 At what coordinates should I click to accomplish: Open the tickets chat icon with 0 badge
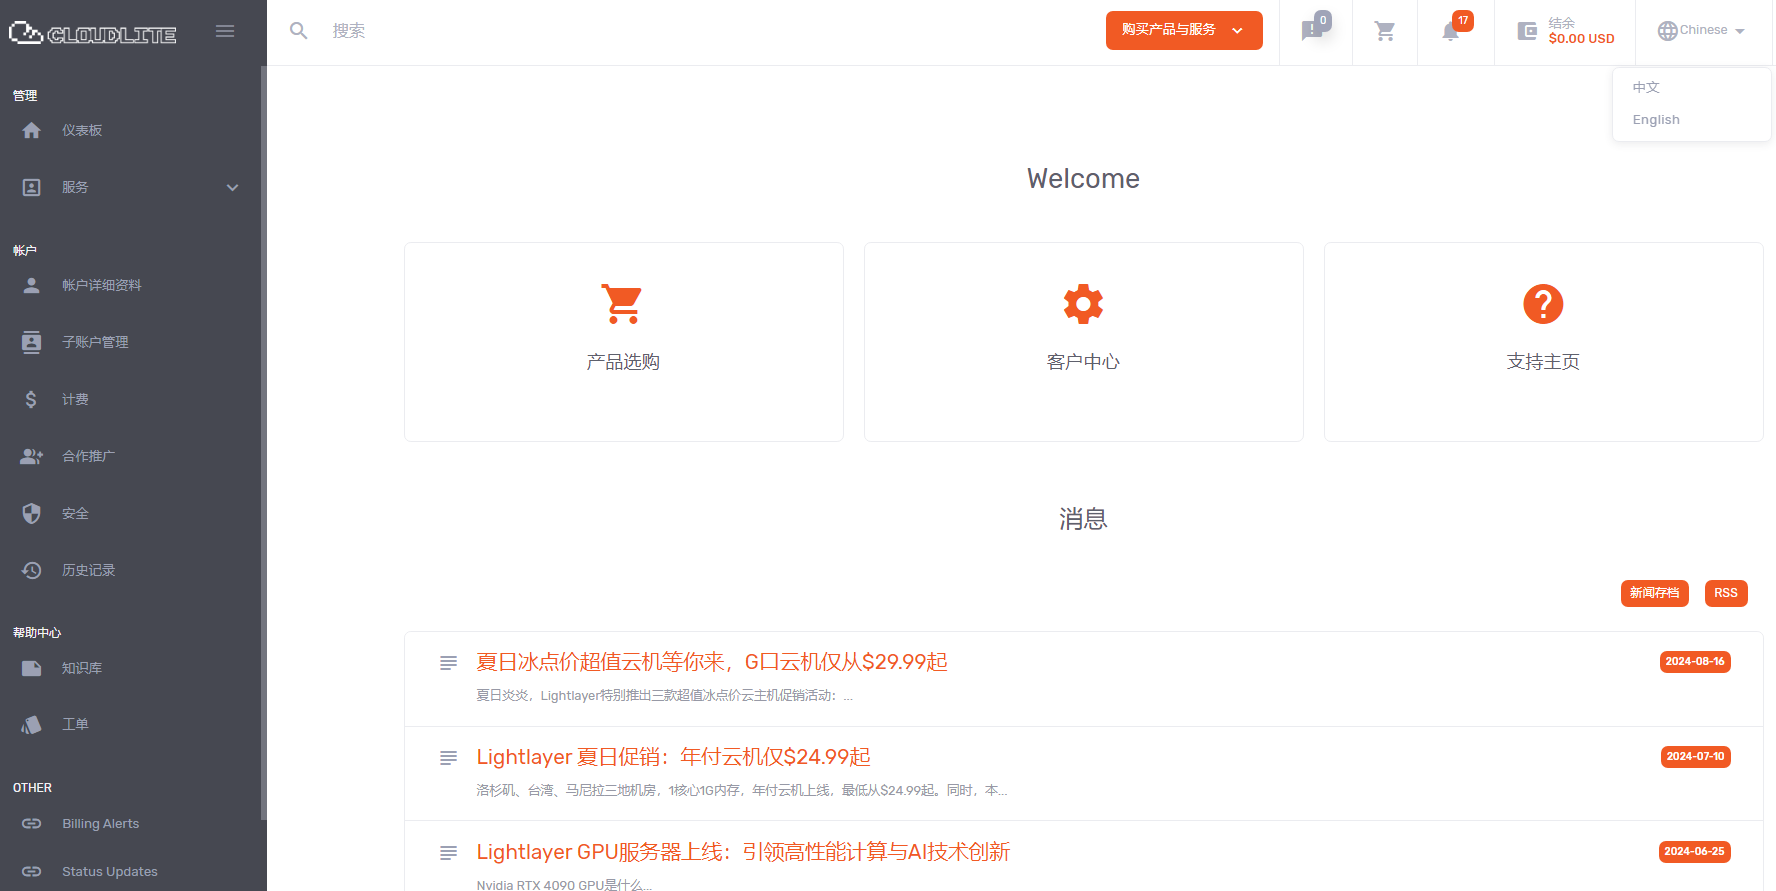1313,30
